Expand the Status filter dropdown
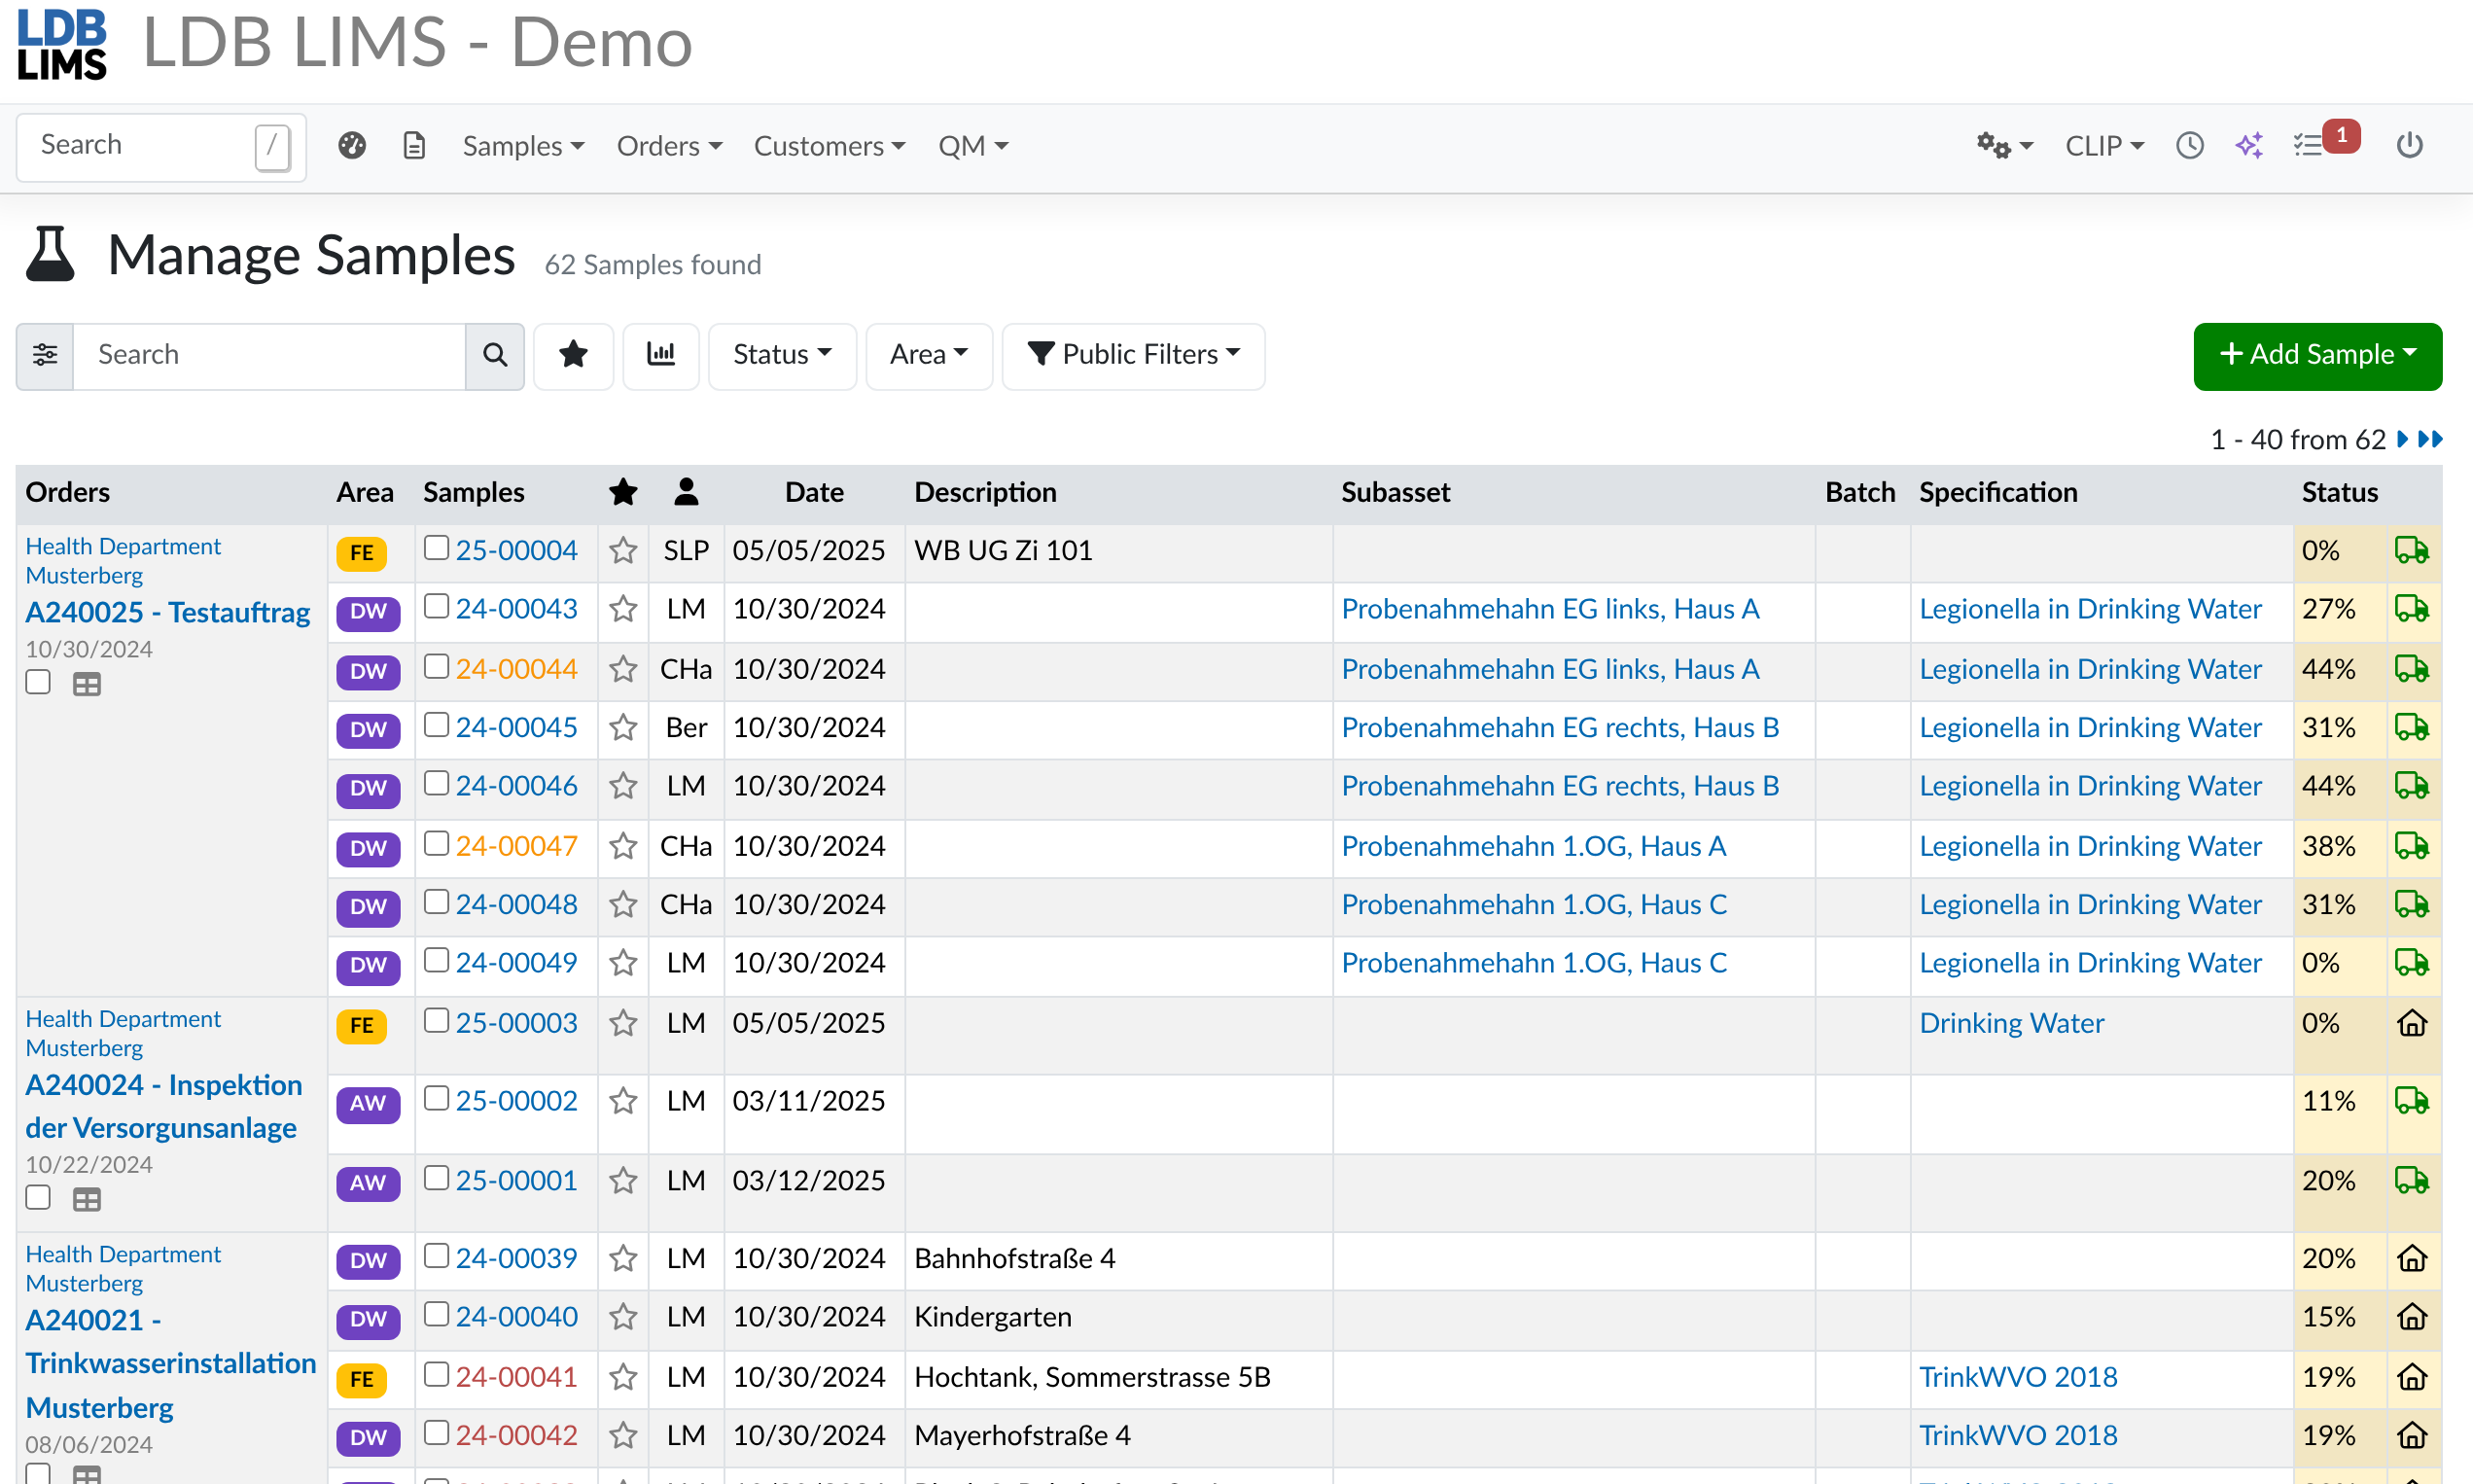This screenshot has height=1484, width=2473. (782, 355)
